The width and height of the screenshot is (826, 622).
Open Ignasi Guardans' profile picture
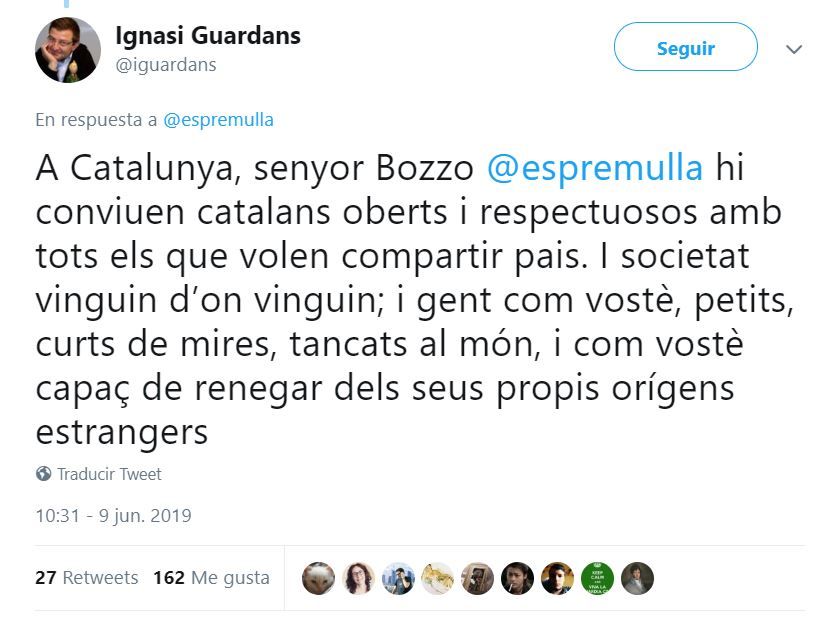pos(67,49)
